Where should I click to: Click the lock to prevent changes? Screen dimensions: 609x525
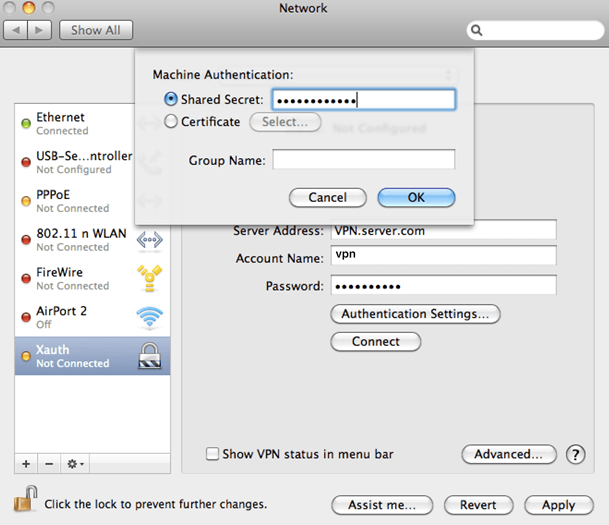(x=26, y=499)
